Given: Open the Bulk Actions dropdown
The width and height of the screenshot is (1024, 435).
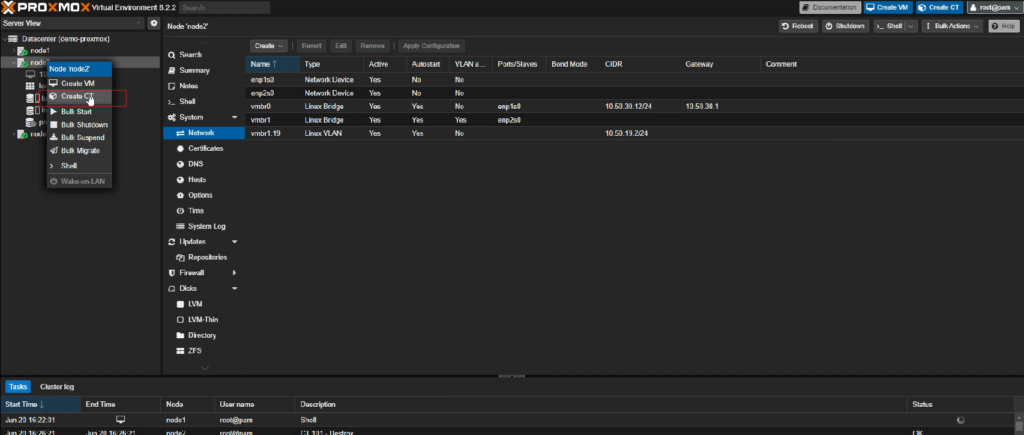Looking at the screenshot, I should click(952, 26).
